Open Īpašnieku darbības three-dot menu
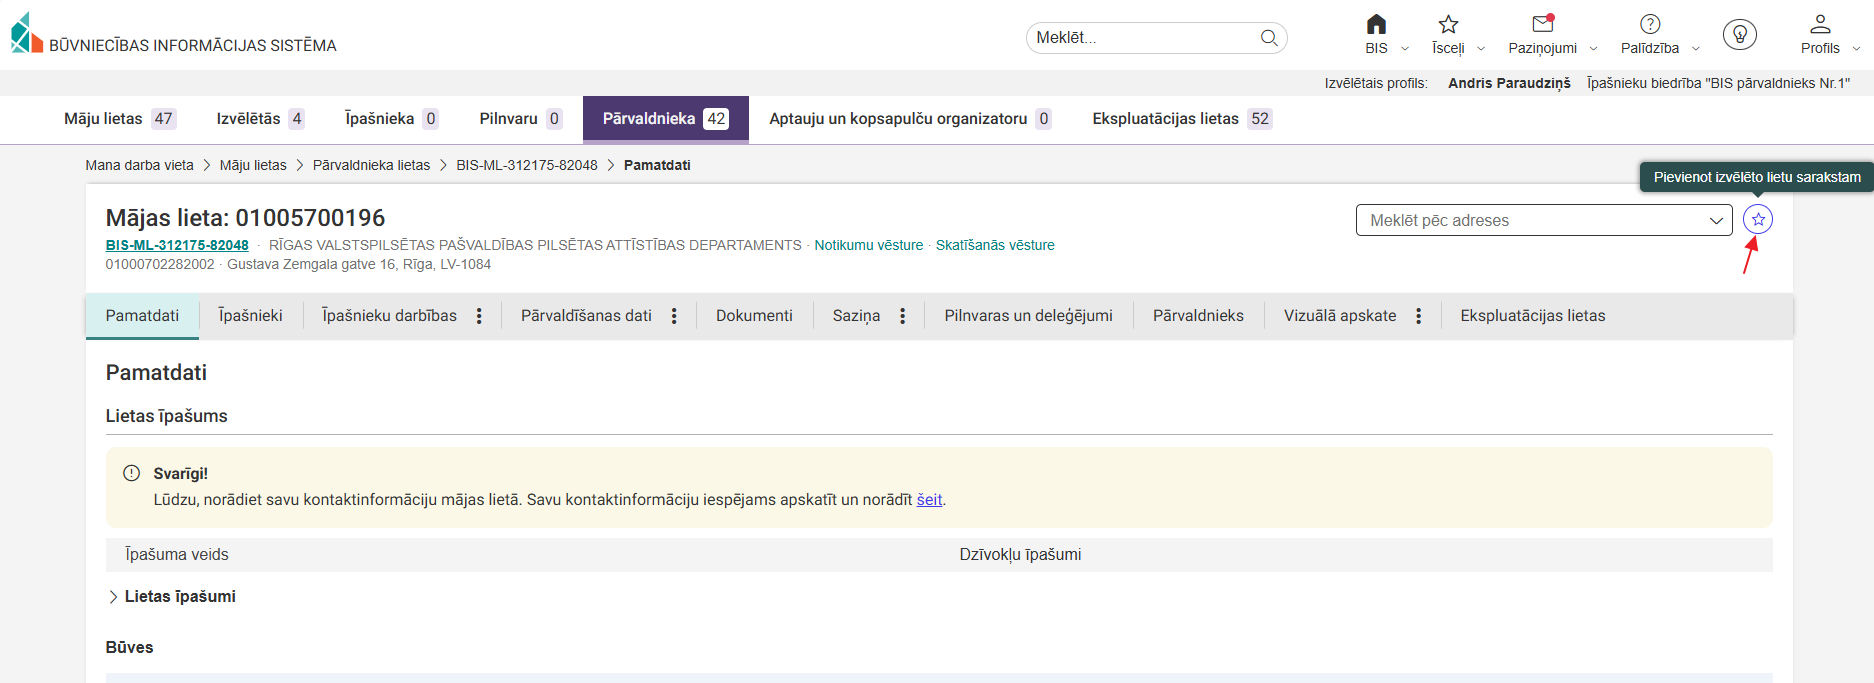This screenshot has height=683, width=1874. coord(480,316)
